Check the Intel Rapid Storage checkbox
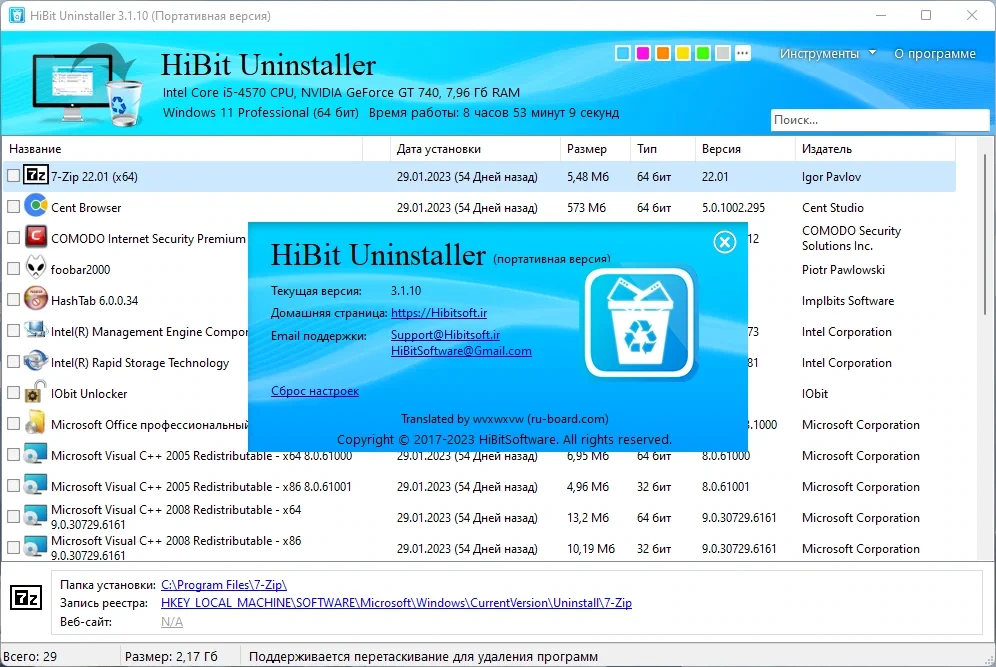 point(13,362)
